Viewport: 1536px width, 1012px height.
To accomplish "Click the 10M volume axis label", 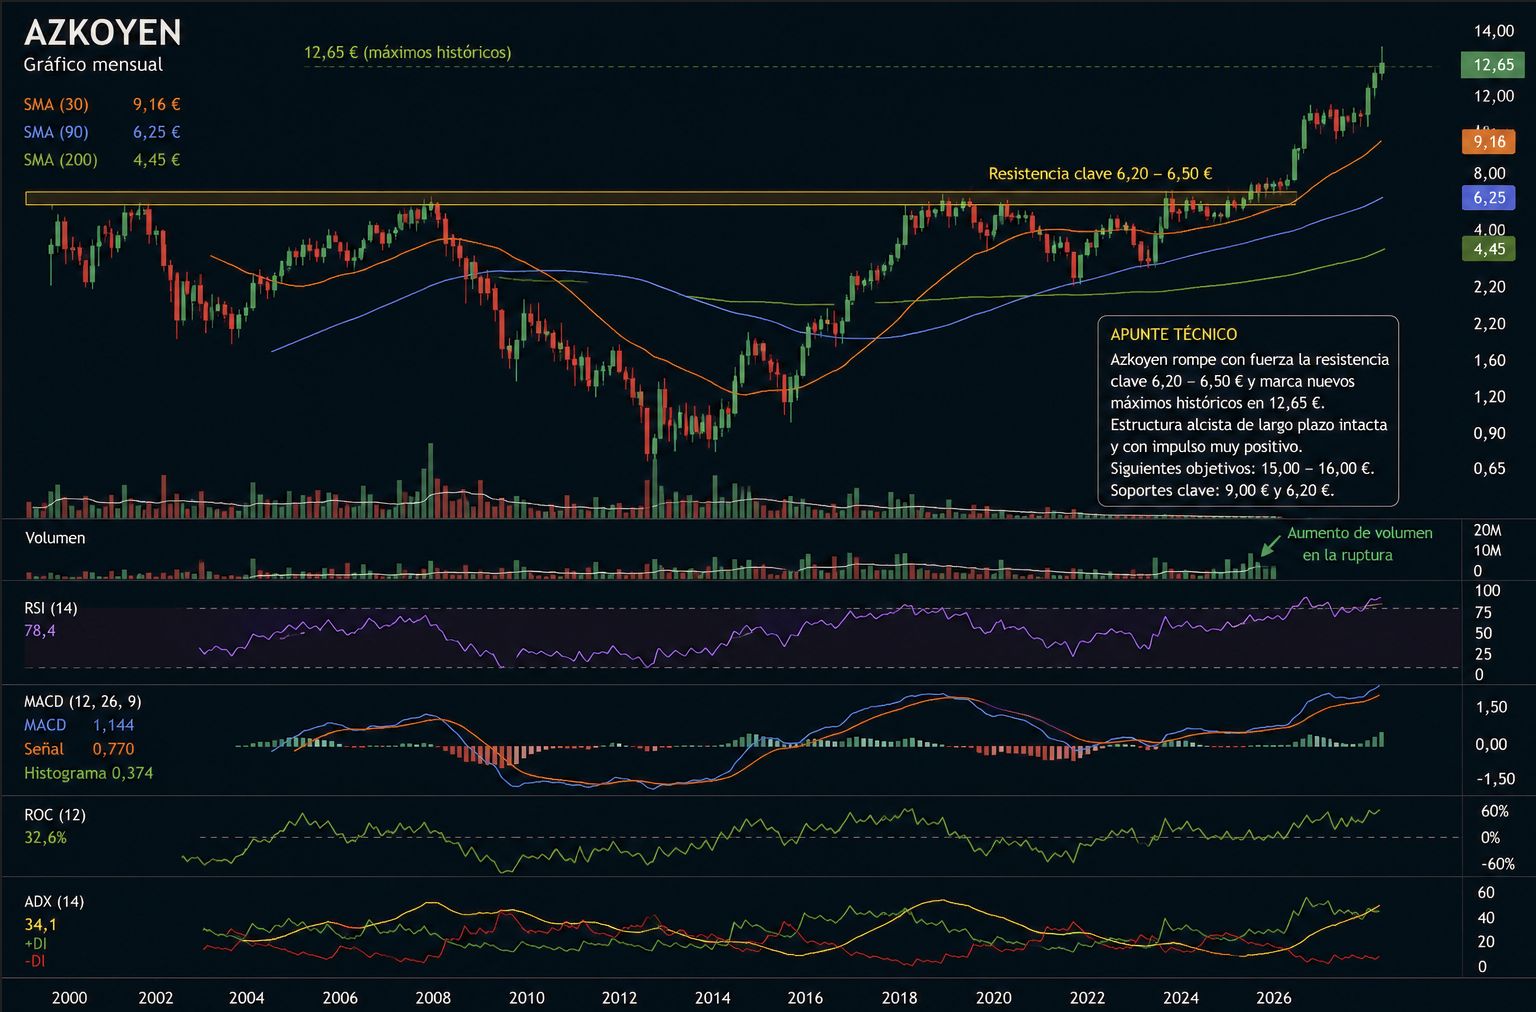I will 1488,551.
